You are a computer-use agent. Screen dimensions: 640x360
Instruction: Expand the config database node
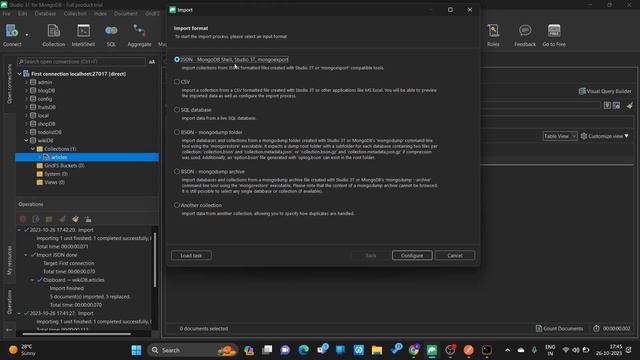[26, 99]
